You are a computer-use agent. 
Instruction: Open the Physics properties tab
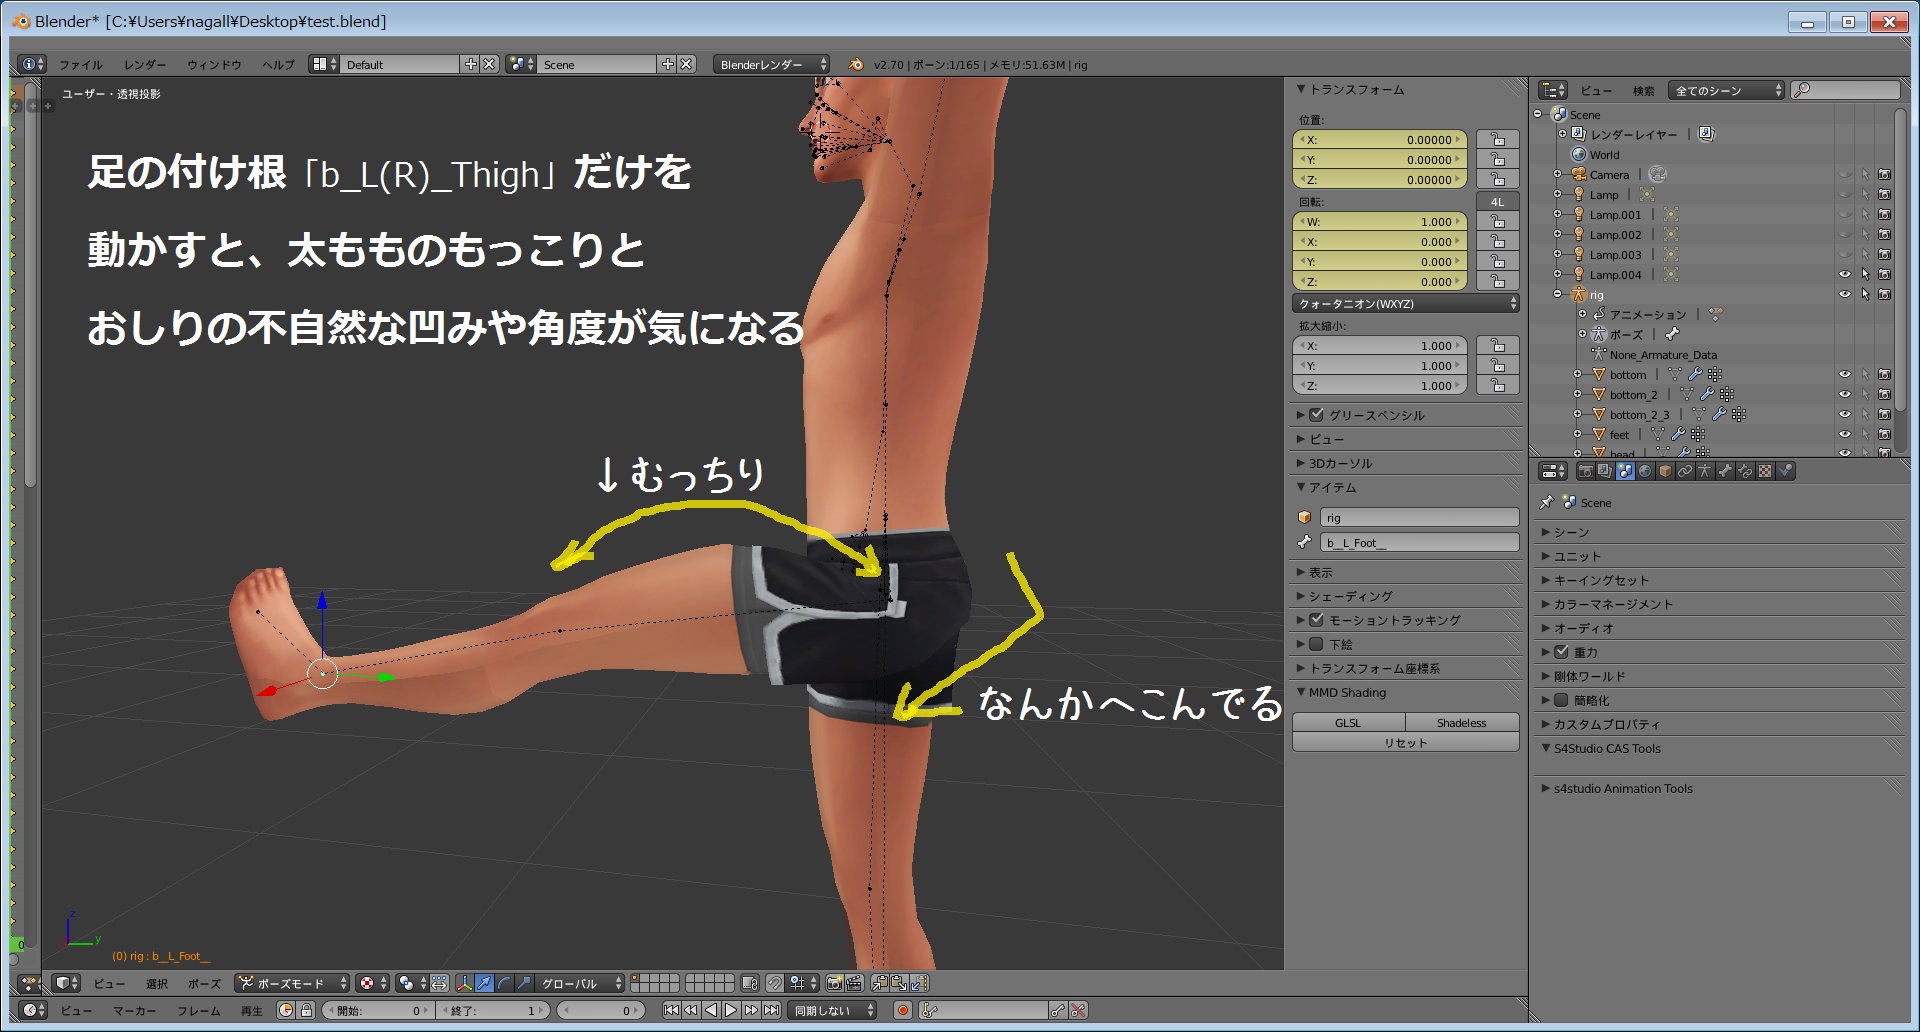(1785, 471)
